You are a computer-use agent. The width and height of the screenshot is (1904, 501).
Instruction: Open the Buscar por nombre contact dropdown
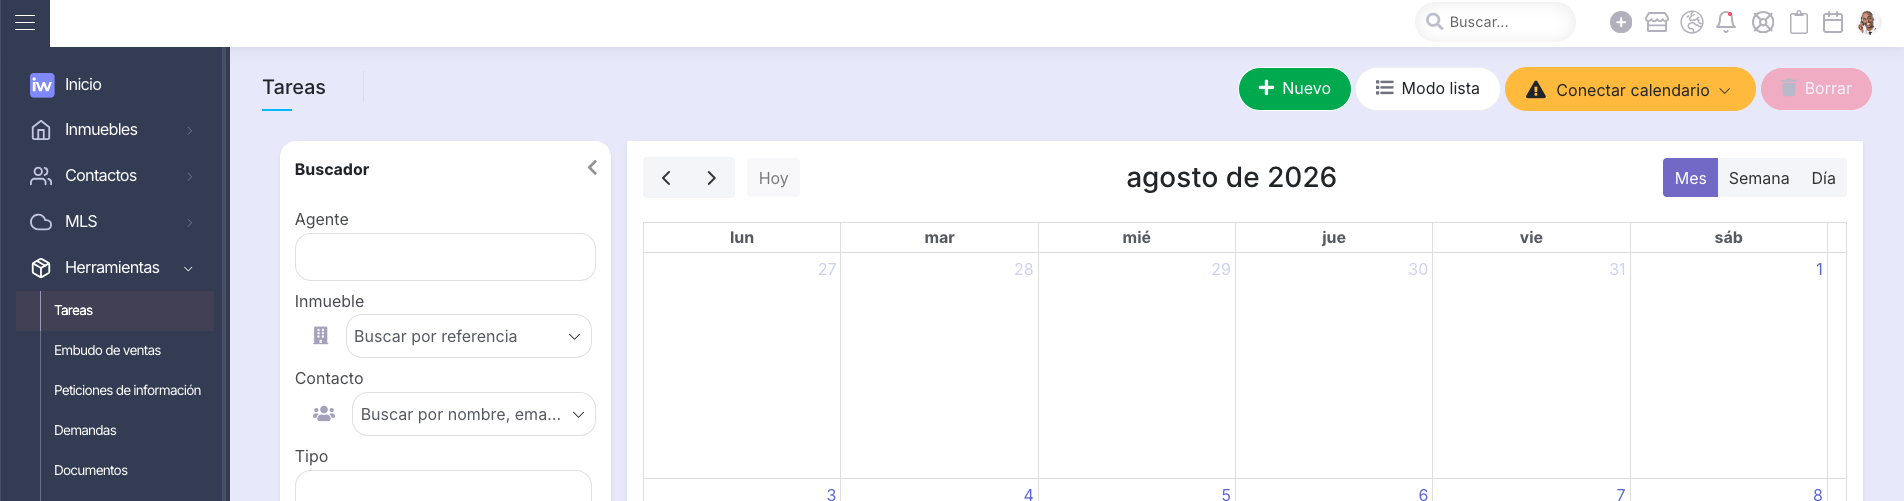(473, 414)
